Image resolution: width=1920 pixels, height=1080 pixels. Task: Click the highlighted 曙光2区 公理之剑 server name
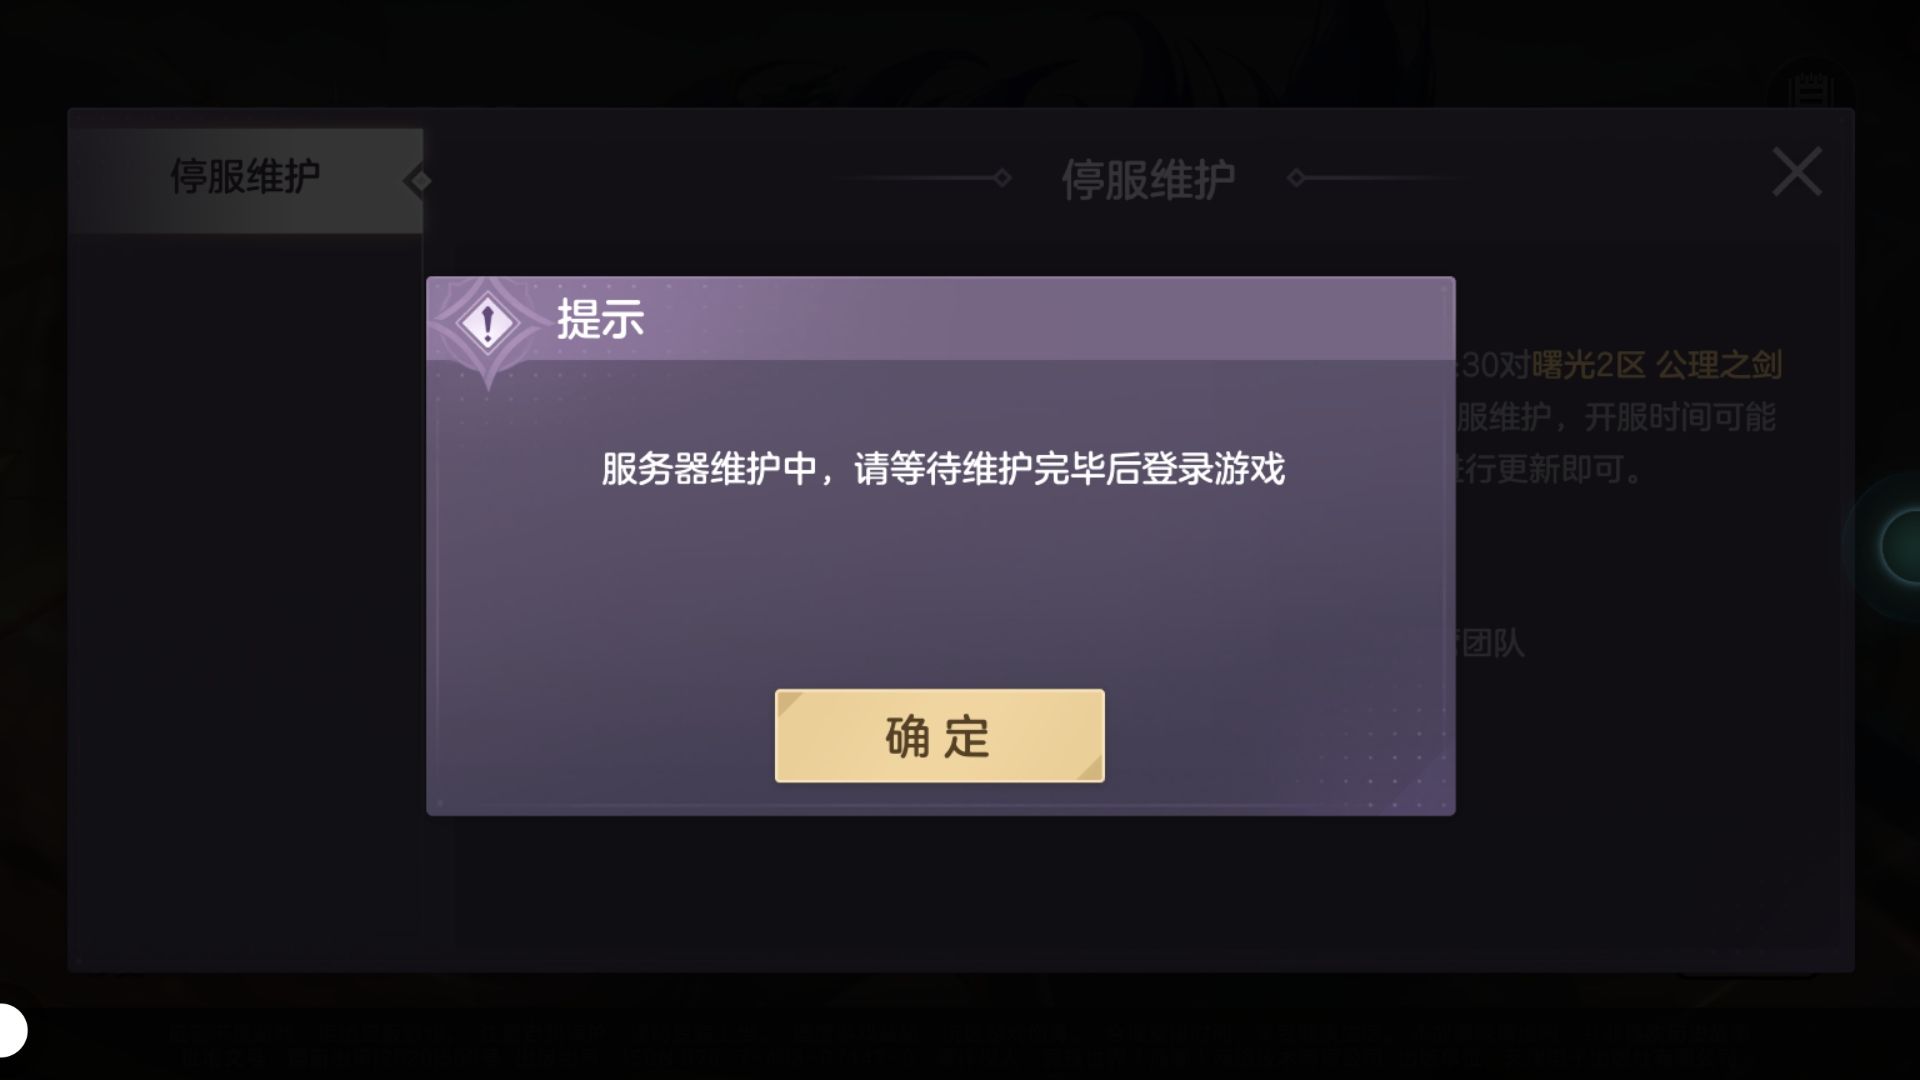pyautogui.click(x=1656, y=365)
